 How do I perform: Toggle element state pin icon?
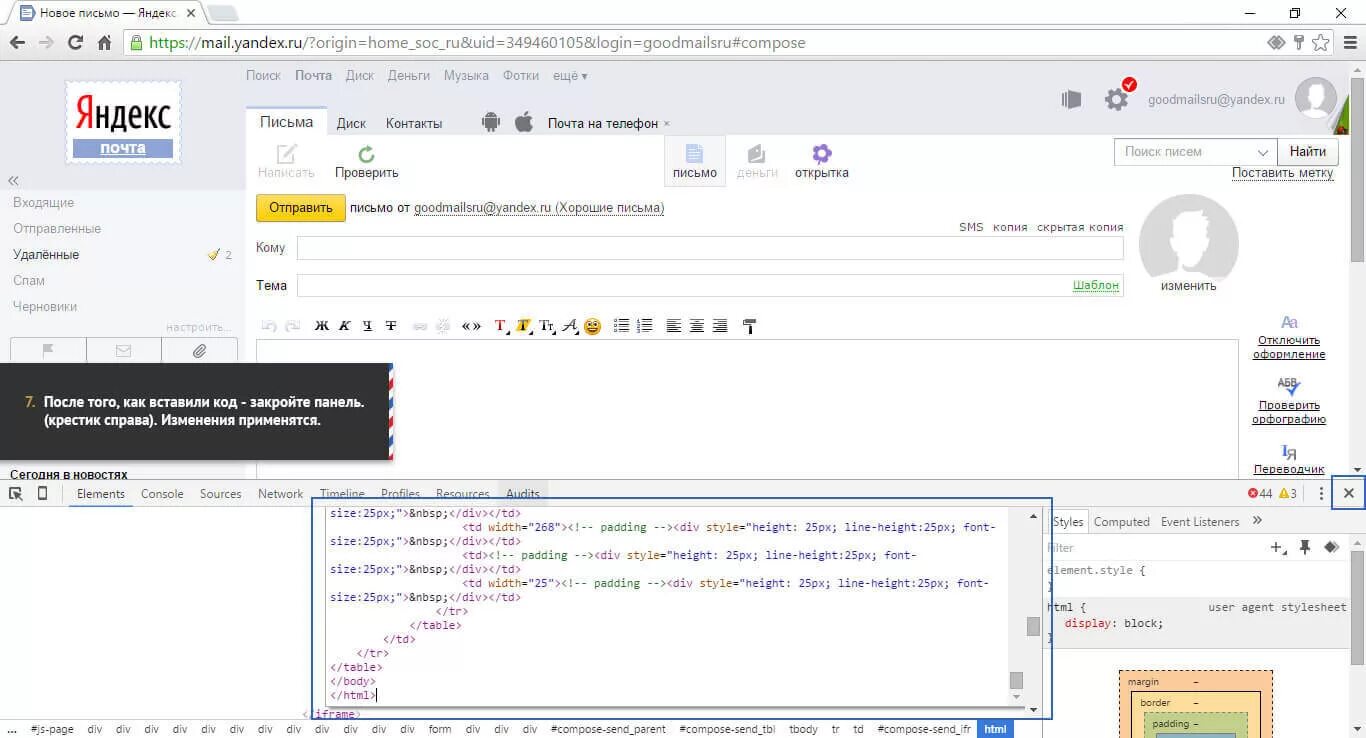pos(1305,547)
